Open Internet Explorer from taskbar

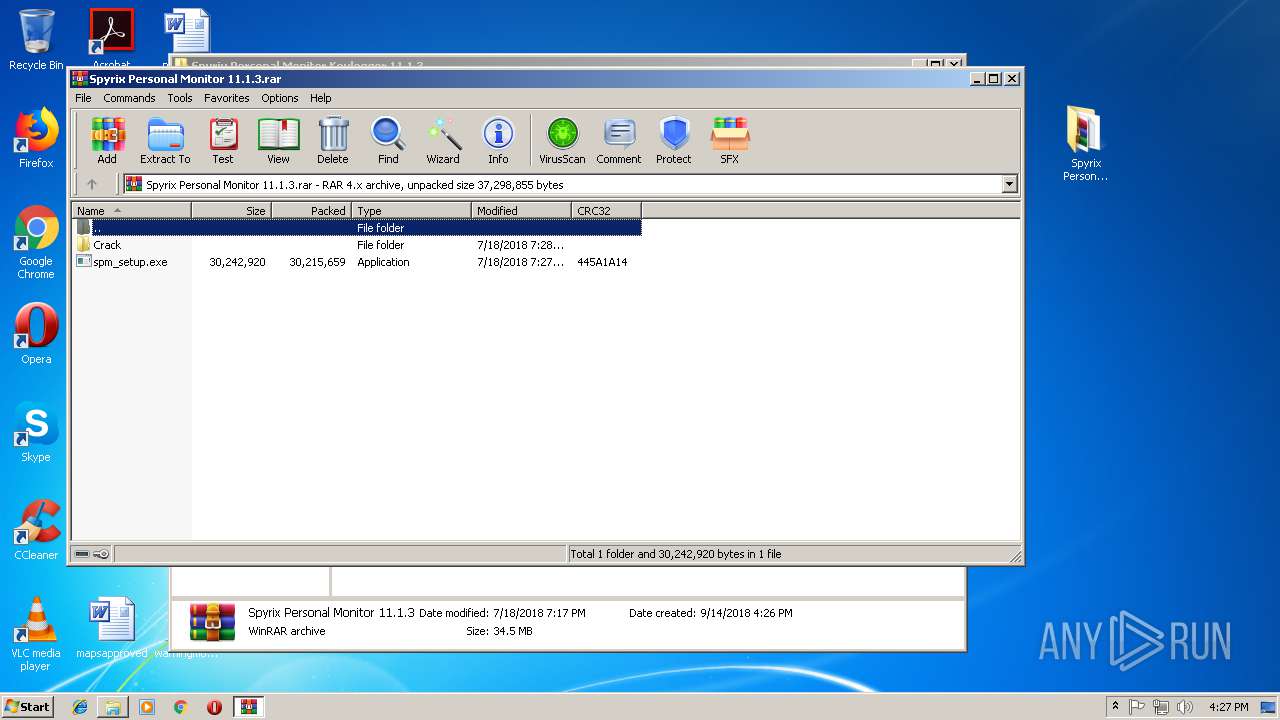point(80,707)
